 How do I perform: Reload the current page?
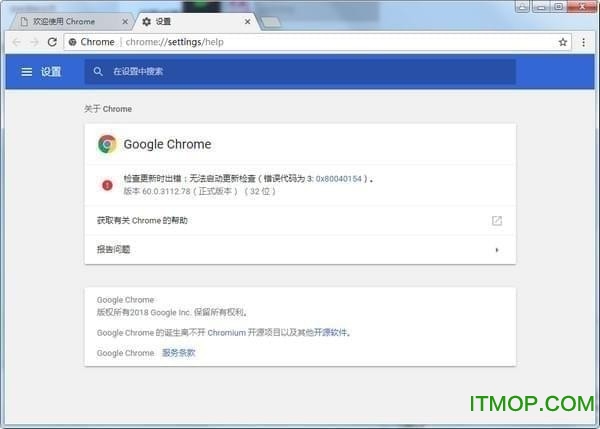52,42
